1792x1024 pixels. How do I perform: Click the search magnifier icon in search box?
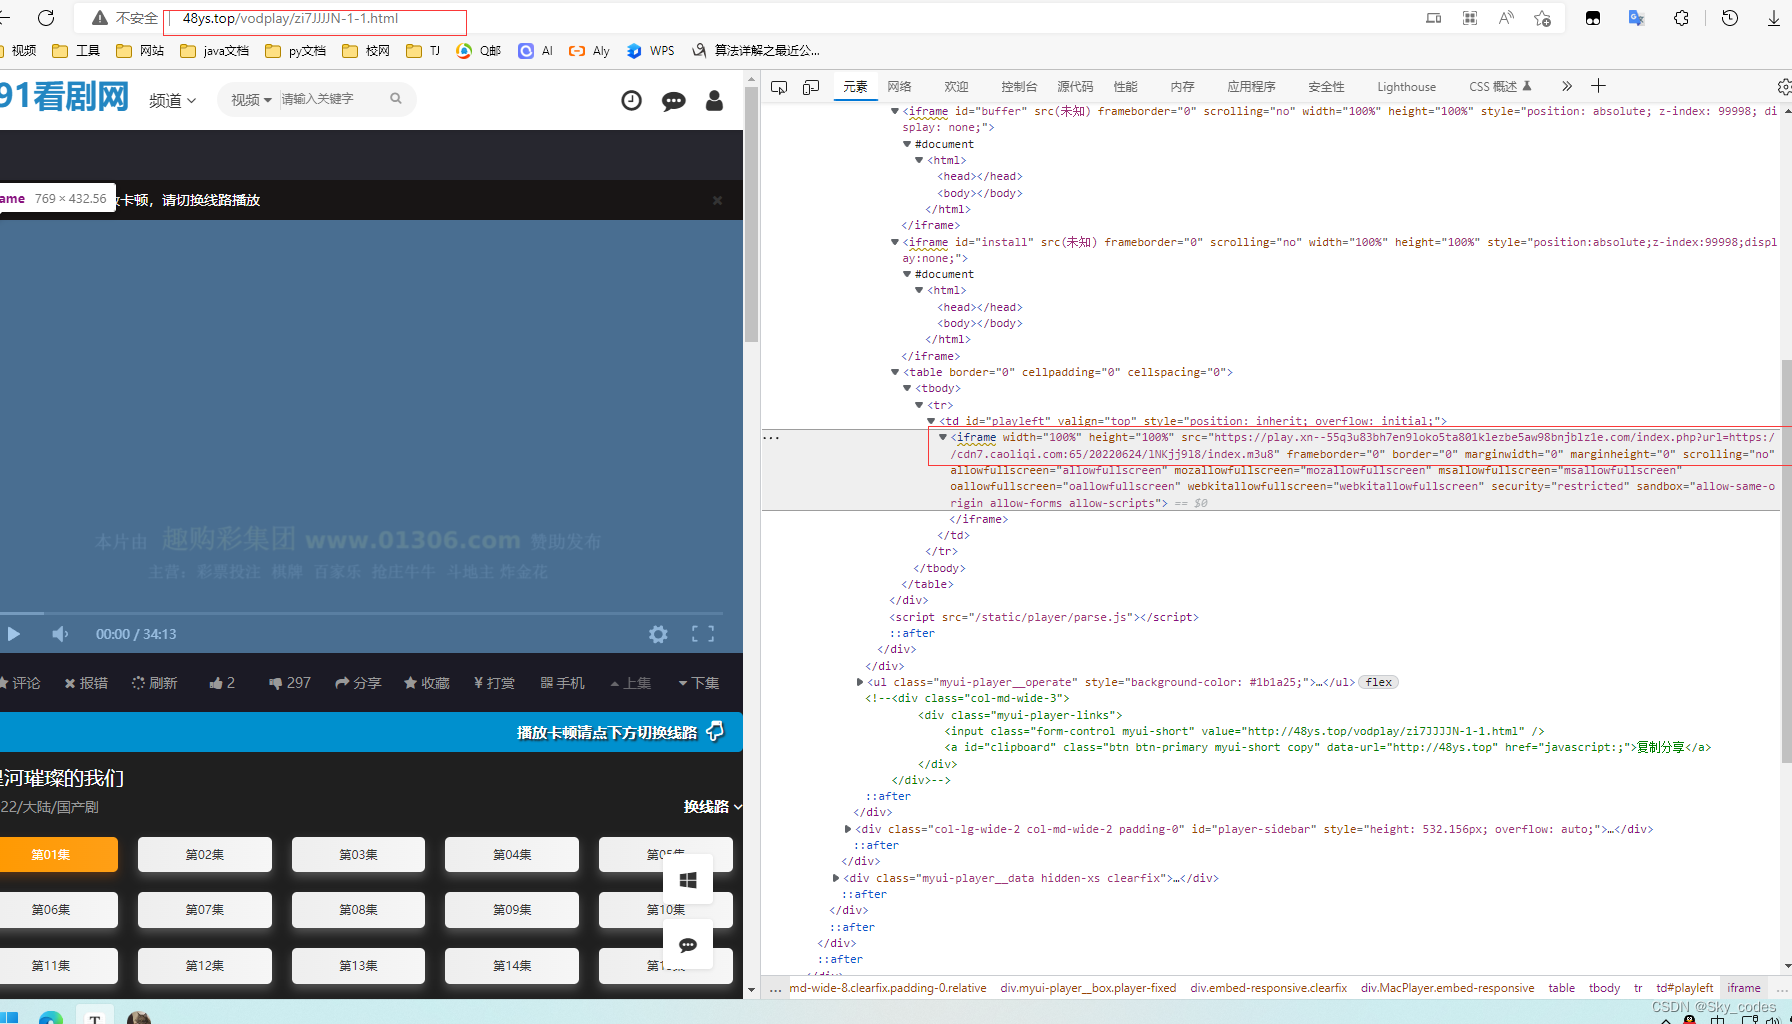point(396,99)
